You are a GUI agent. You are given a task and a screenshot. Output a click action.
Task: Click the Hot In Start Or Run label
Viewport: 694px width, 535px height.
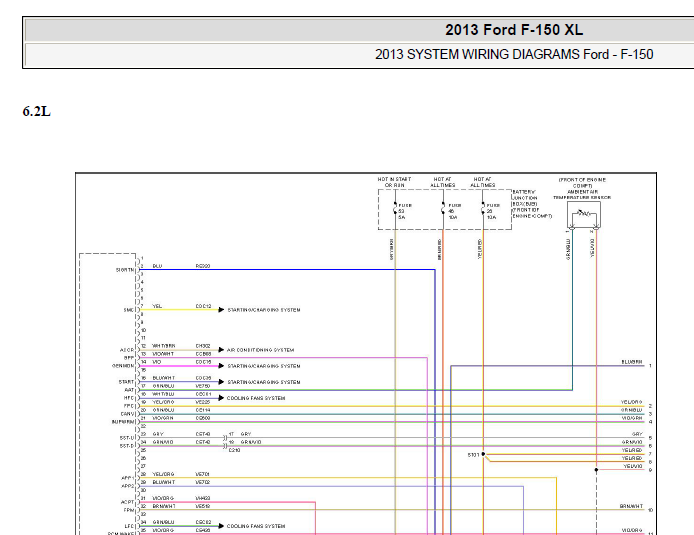click(394, 182)
